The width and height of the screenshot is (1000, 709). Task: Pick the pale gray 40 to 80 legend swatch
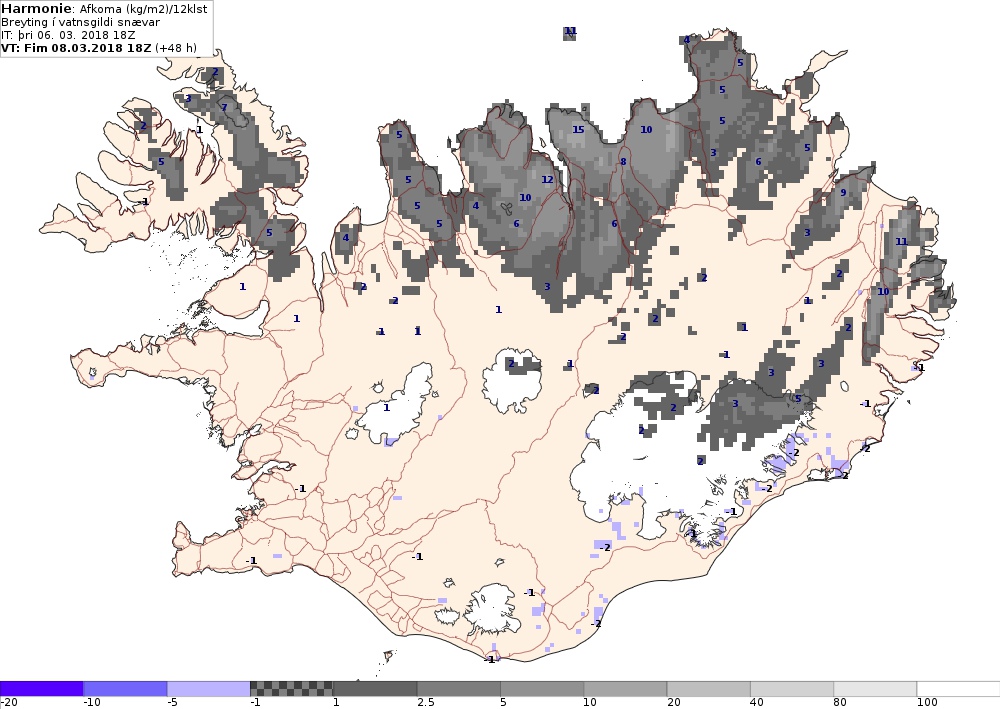pos(792,689)
